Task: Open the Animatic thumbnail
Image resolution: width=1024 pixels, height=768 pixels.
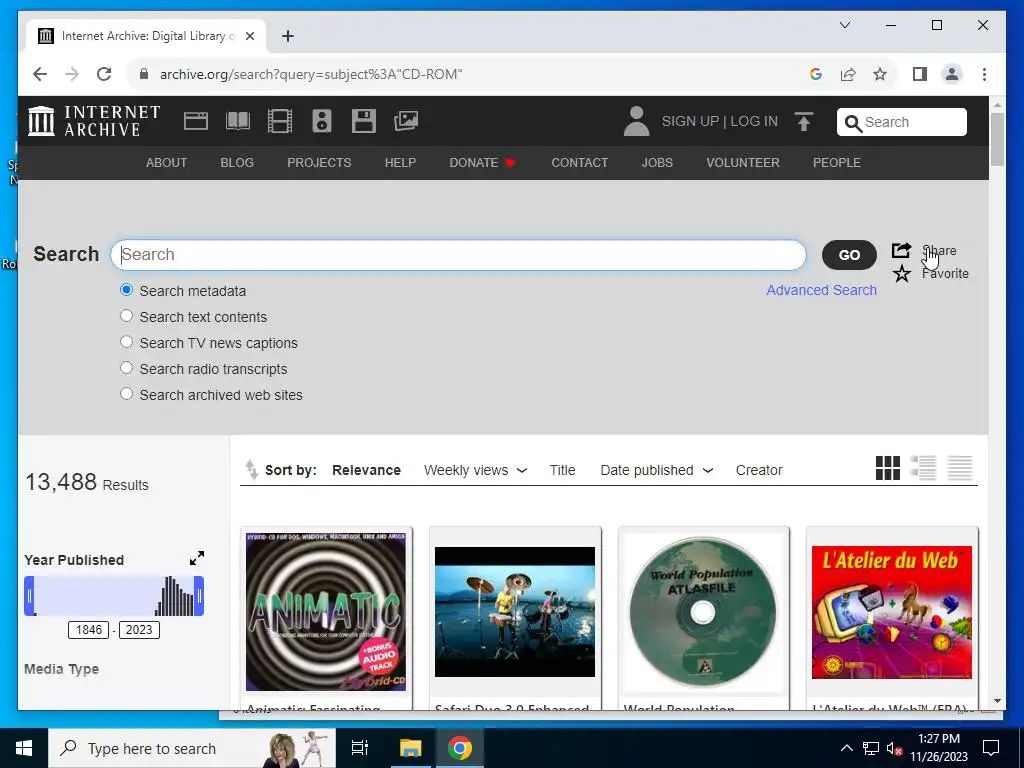Action: [x=326, y=611]
